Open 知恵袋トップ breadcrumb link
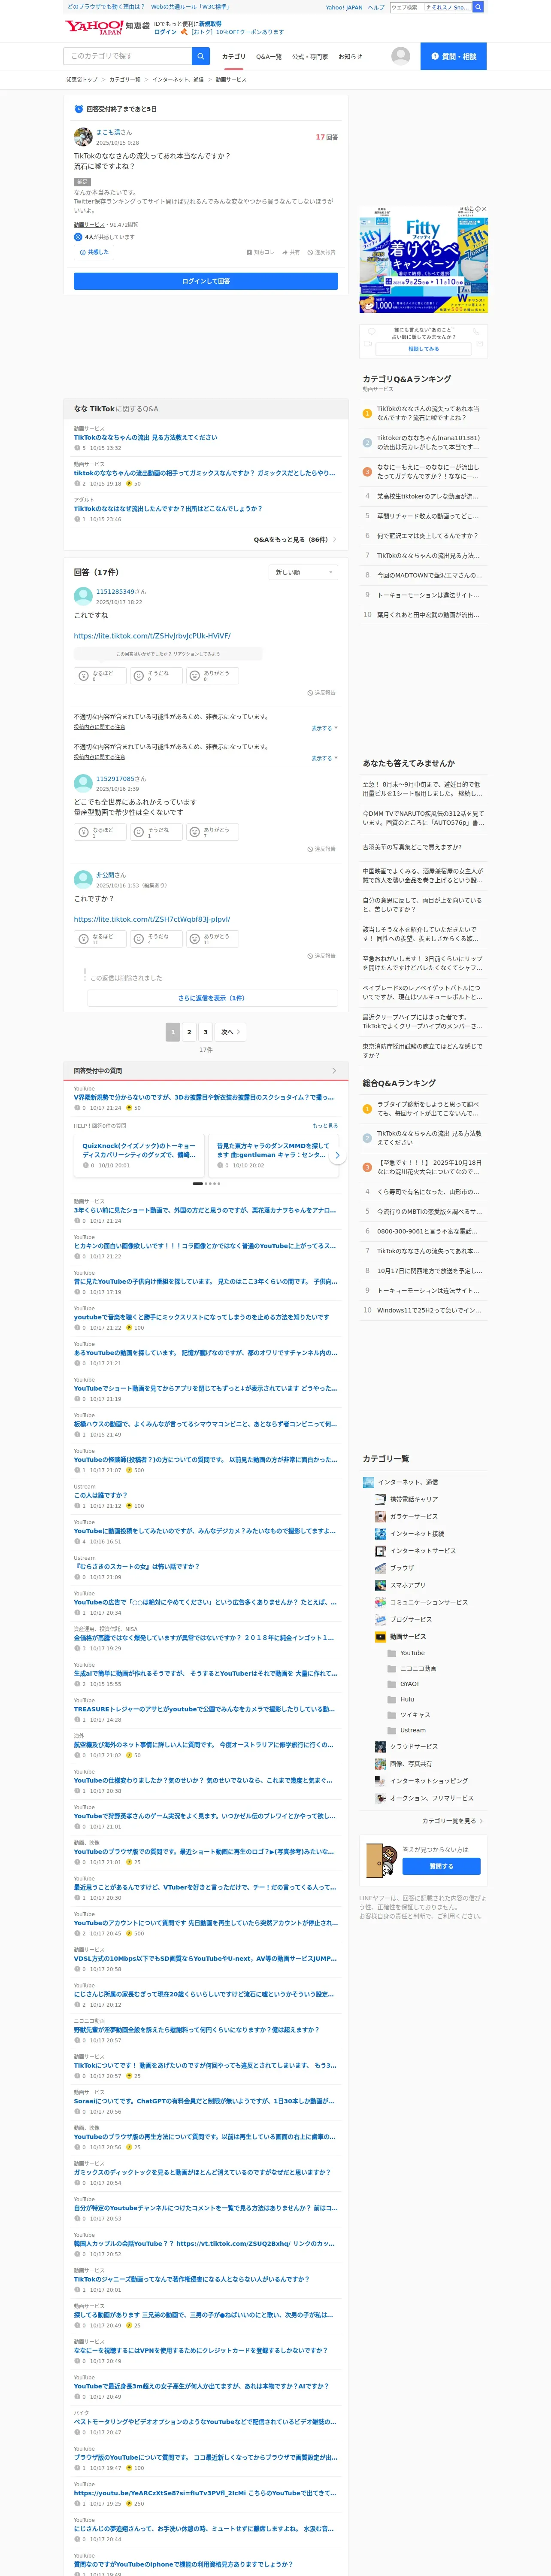Screen dimensions: 551x2576 point(82,79)
